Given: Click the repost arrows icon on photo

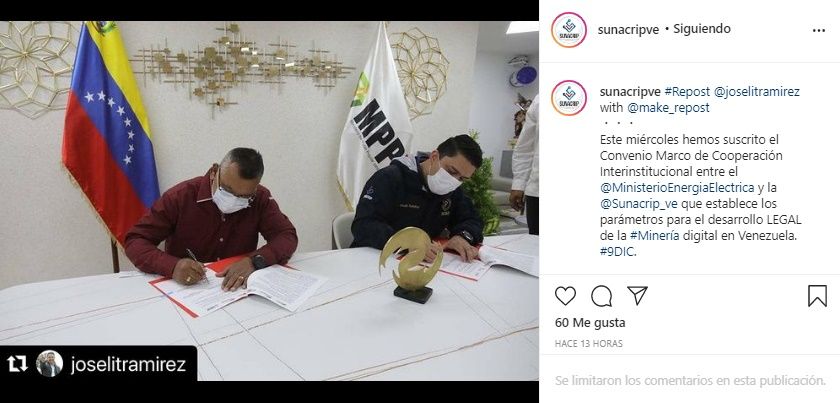Looking at the screenshot, I should [17, 364].
